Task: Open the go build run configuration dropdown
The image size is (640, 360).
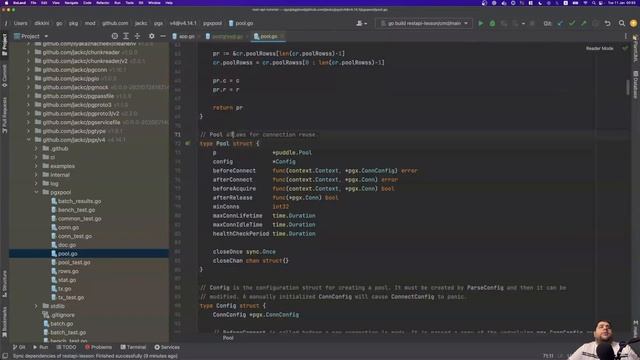Action: pyautogui.click(x=424, y=24)
